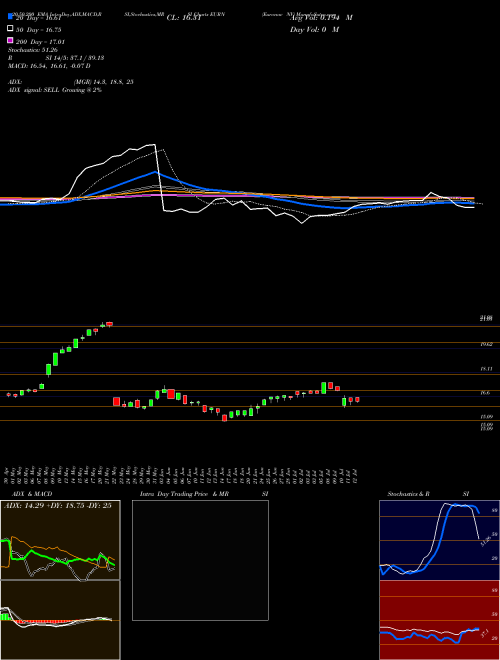Image resolution: width=500 pixels, height=660 pixels.
Task: Click the 16.6 price axis label
Action: coord(485,393)
